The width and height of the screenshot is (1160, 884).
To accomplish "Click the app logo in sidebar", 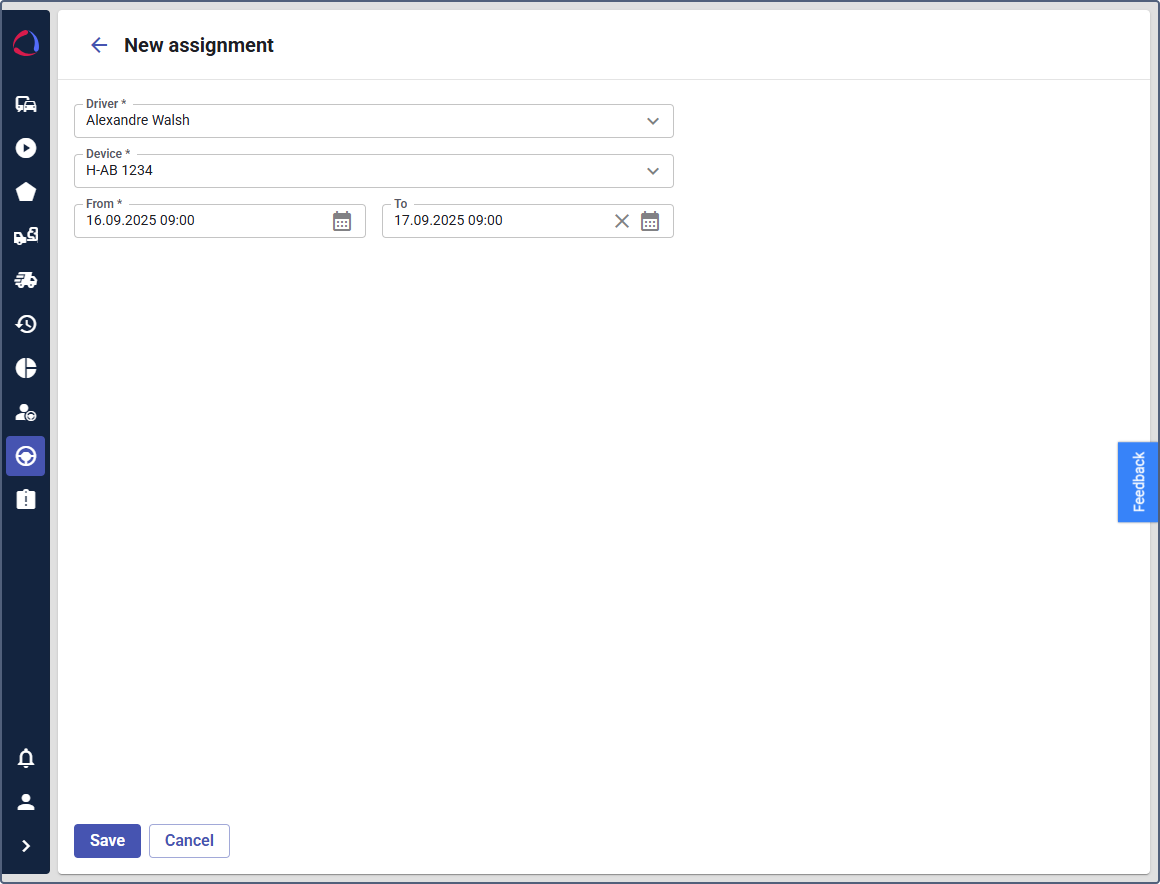I will click(x=26, y=44).
